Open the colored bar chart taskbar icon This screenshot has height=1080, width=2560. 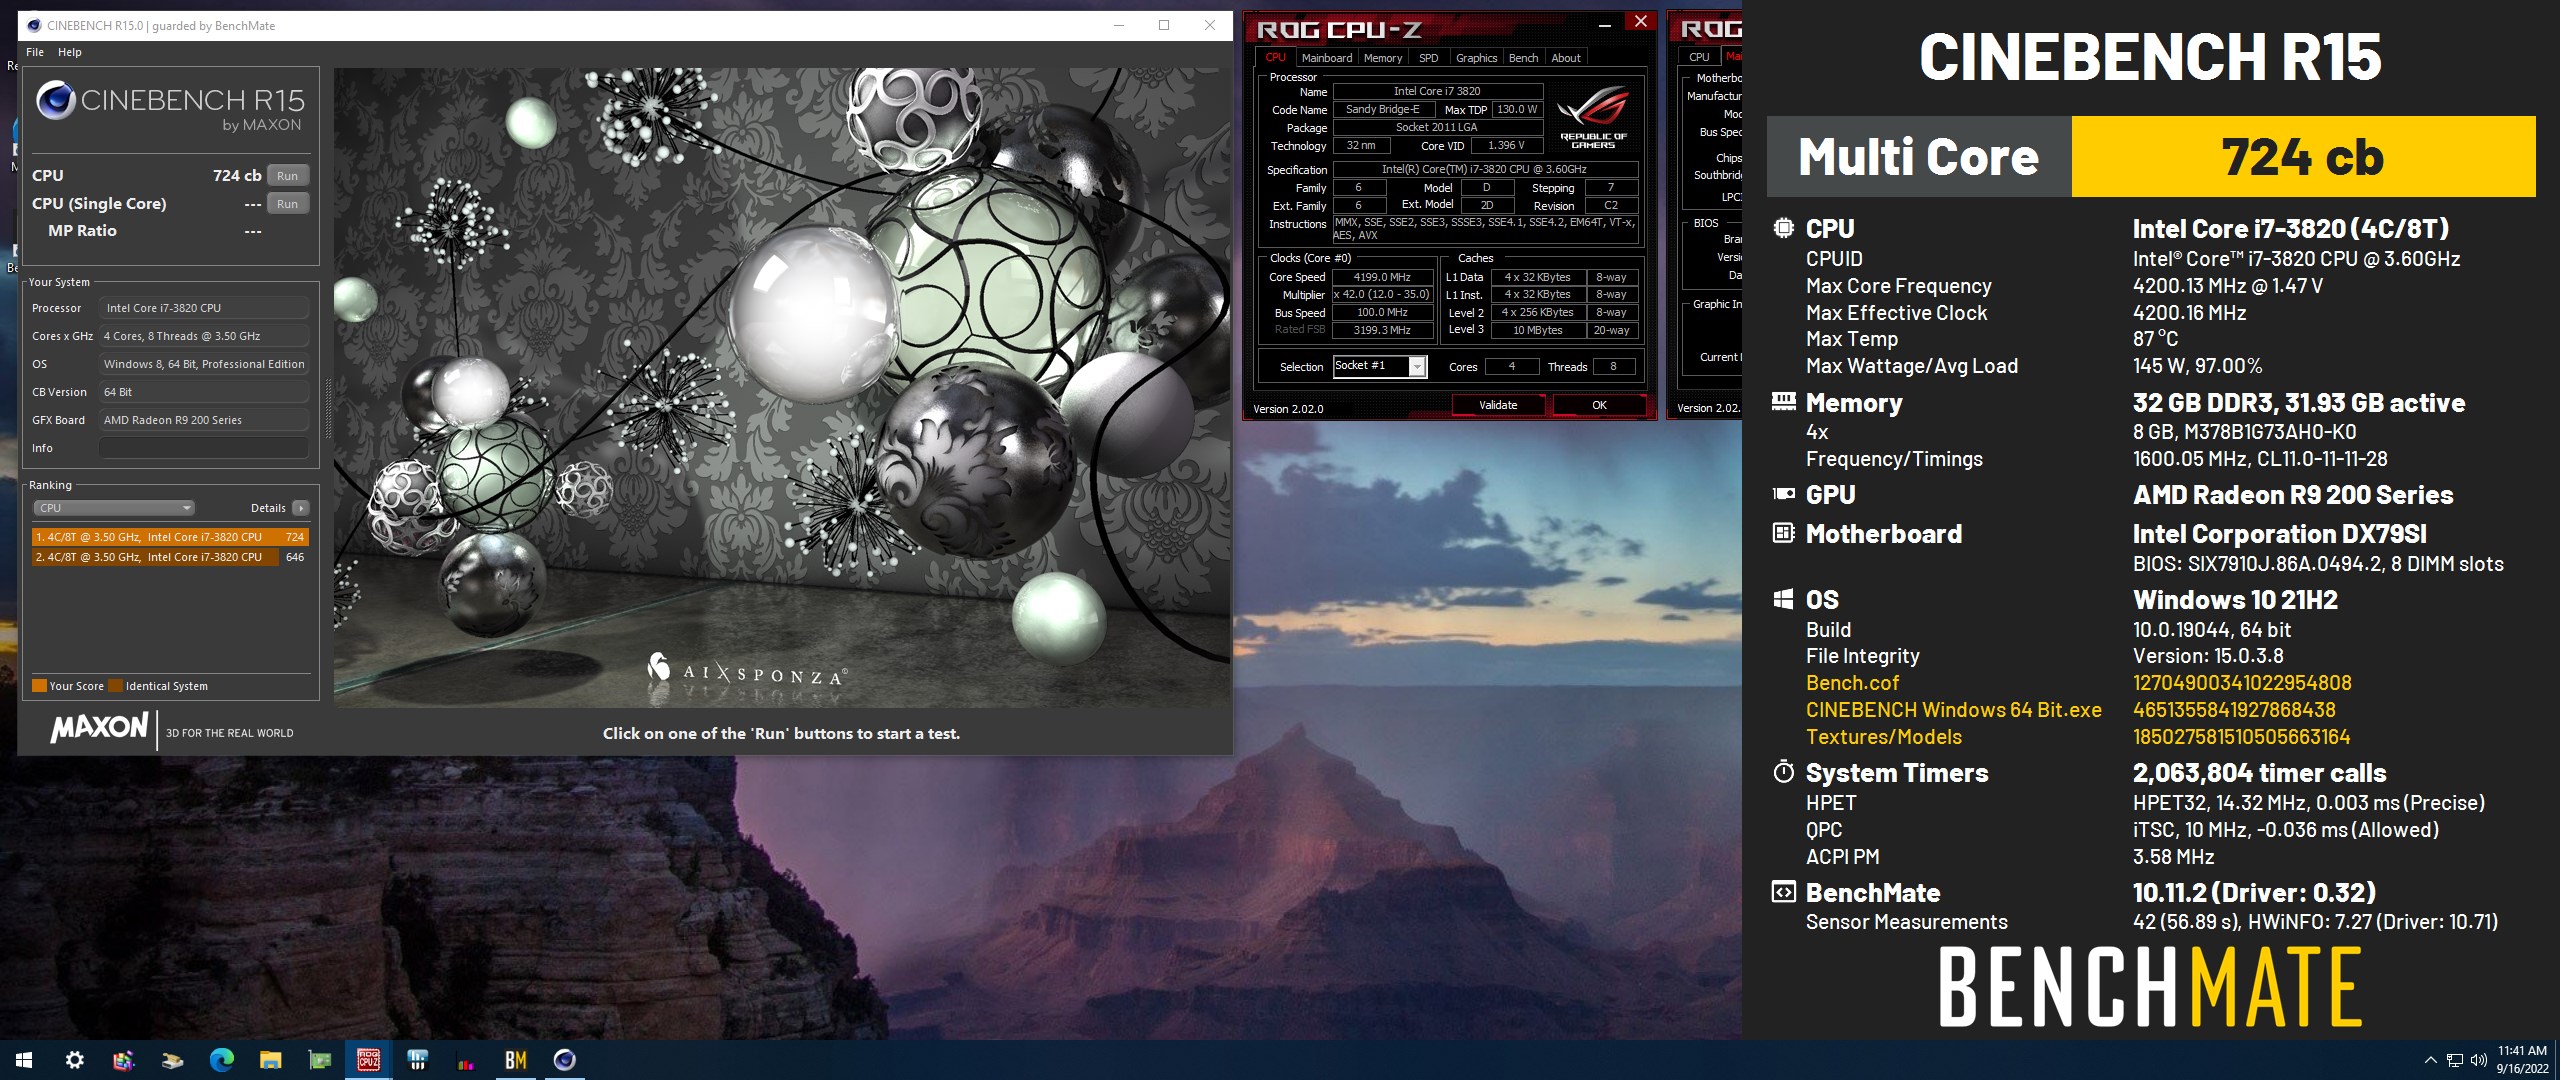tap(466, 1060)
